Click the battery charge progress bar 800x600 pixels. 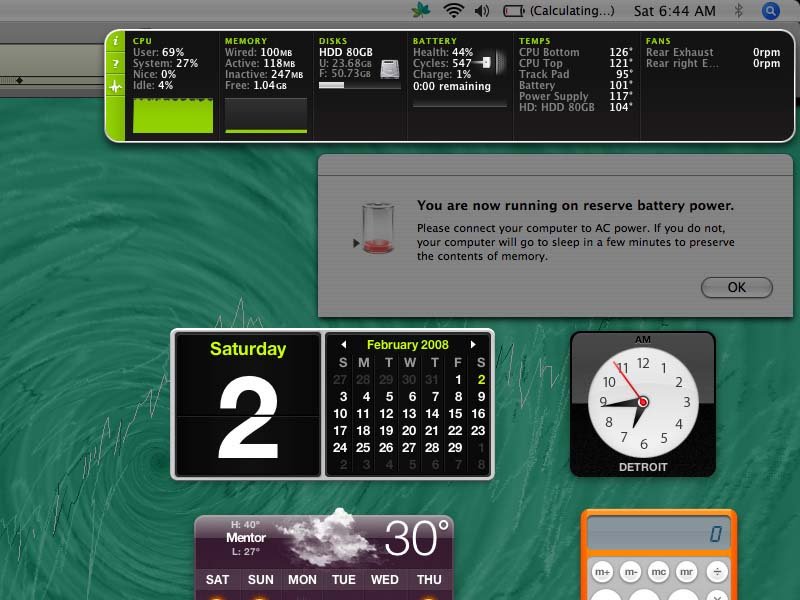click(460, 104)
